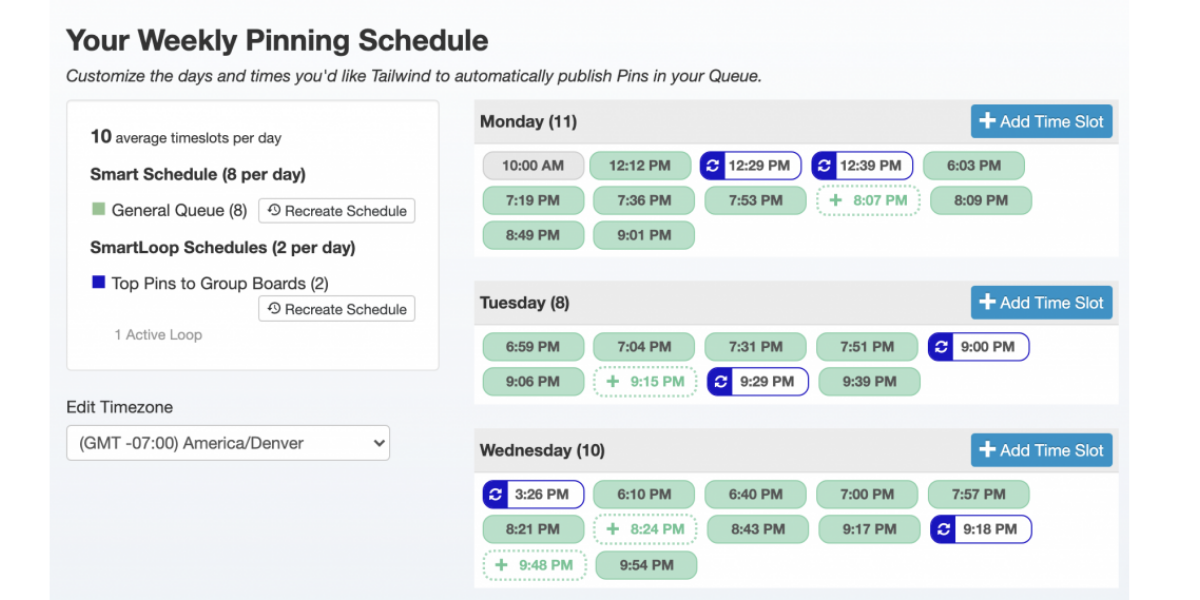Viewport: 1200px width, 600px height.
Task: Click the blue Top Pins color square
Action: click(98, 283)
